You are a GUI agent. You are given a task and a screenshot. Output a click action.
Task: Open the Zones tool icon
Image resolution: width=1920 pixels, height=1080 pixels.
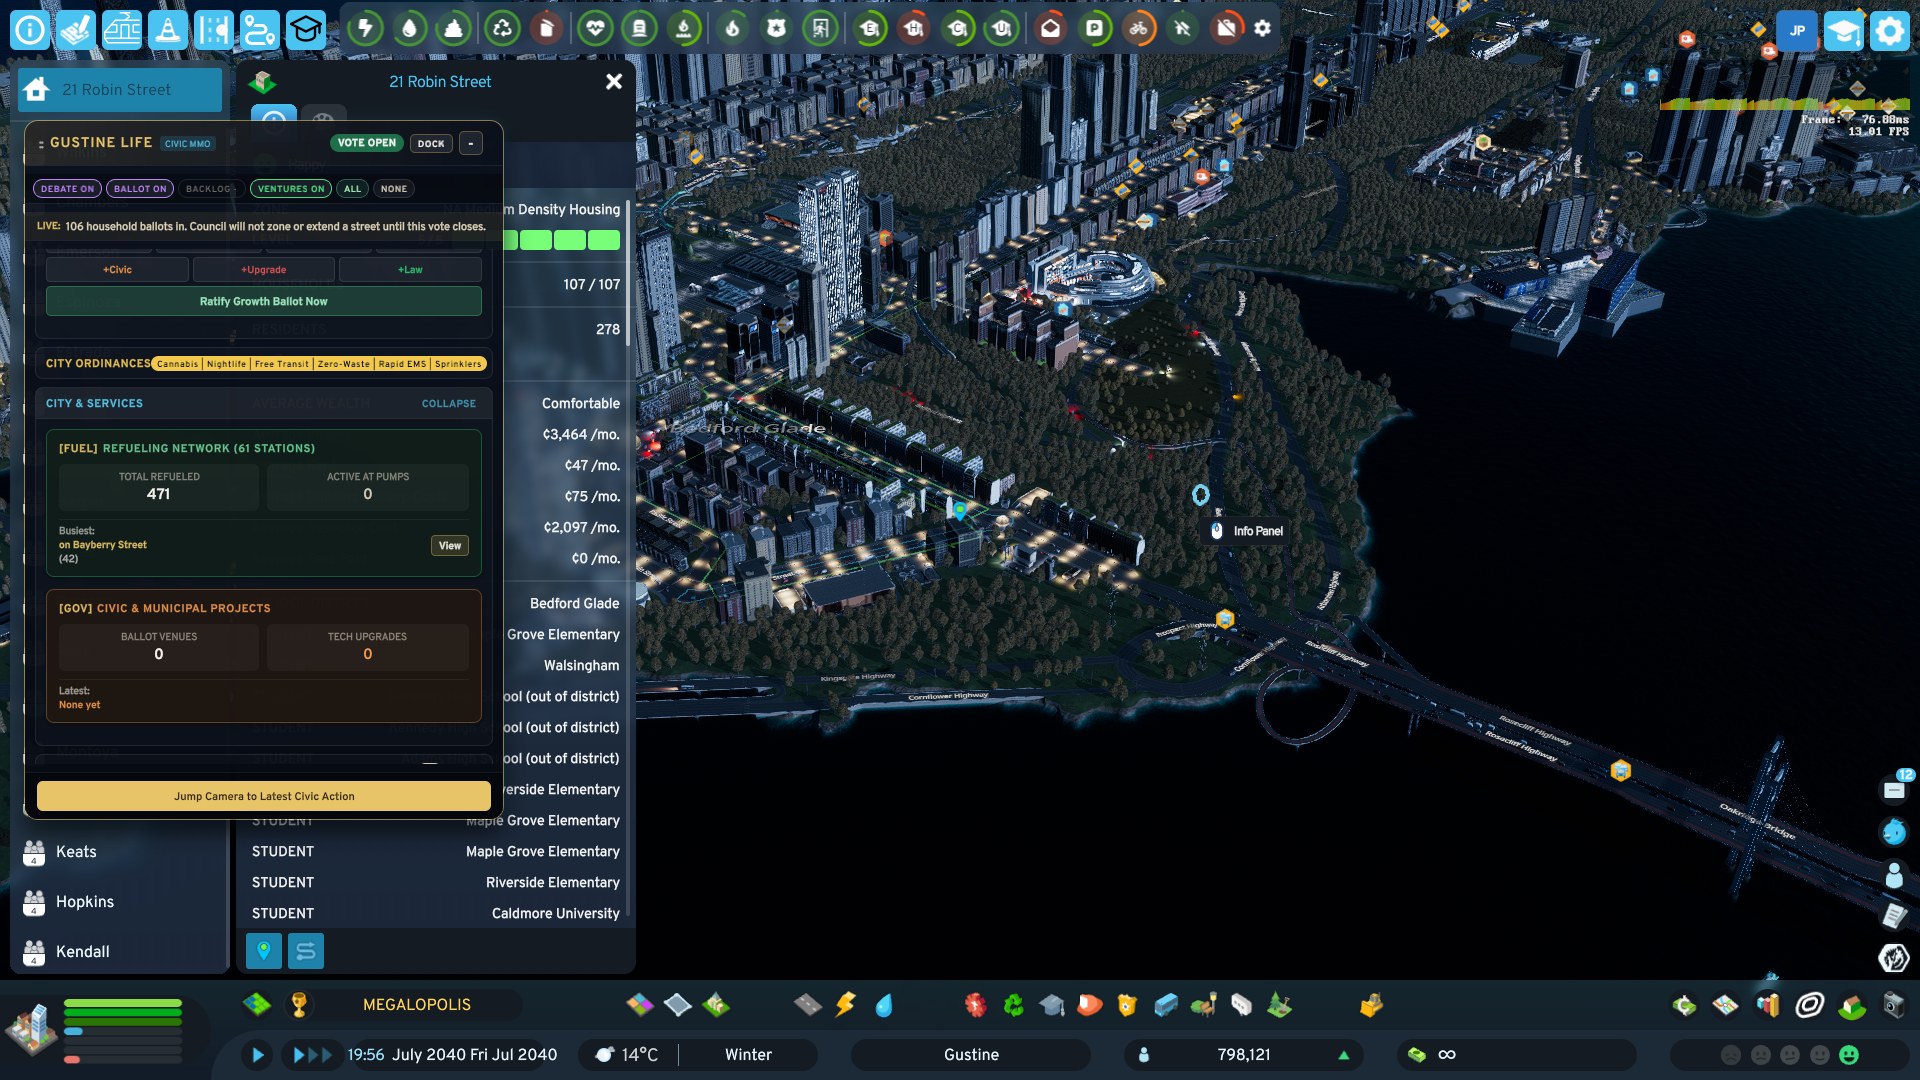pyautogui.click(x=640, y=1004)
